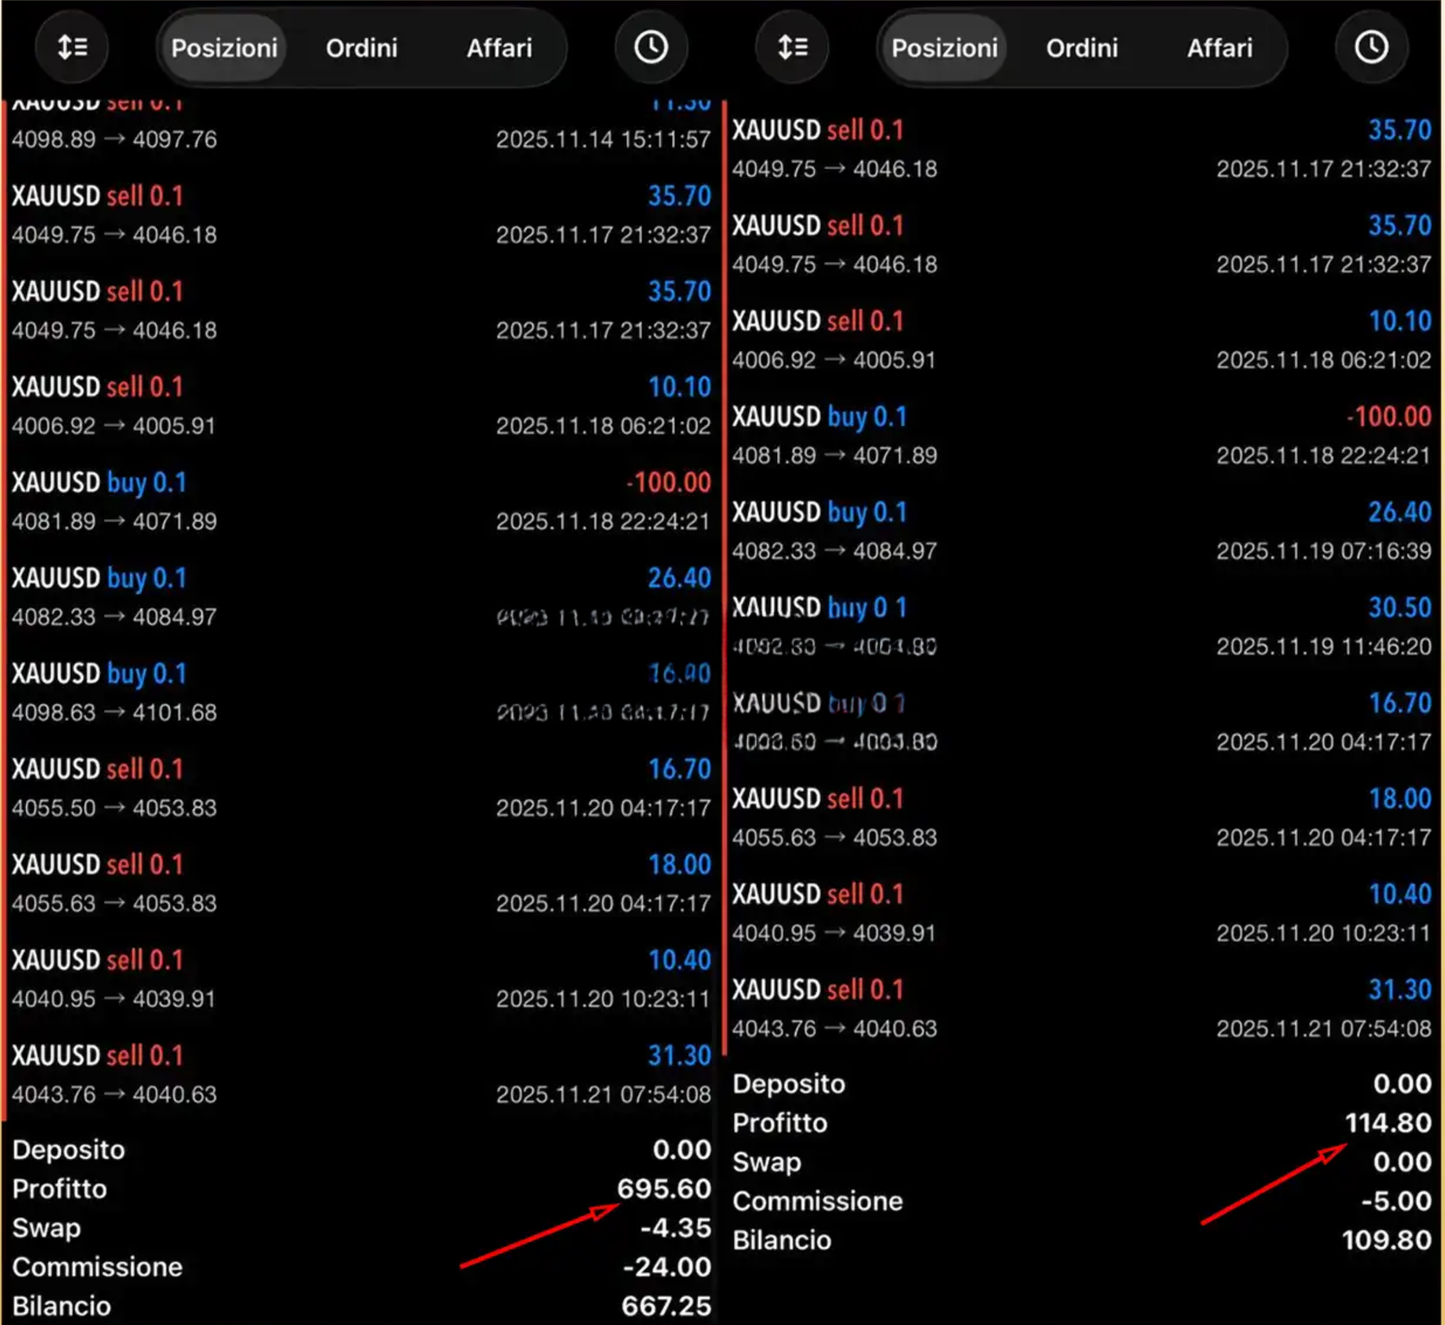Viewport: 1445px width, 1325px height.
Task: Open left panel sell trade 4043.76 → 4040.63
Action: click(360, 1074)
